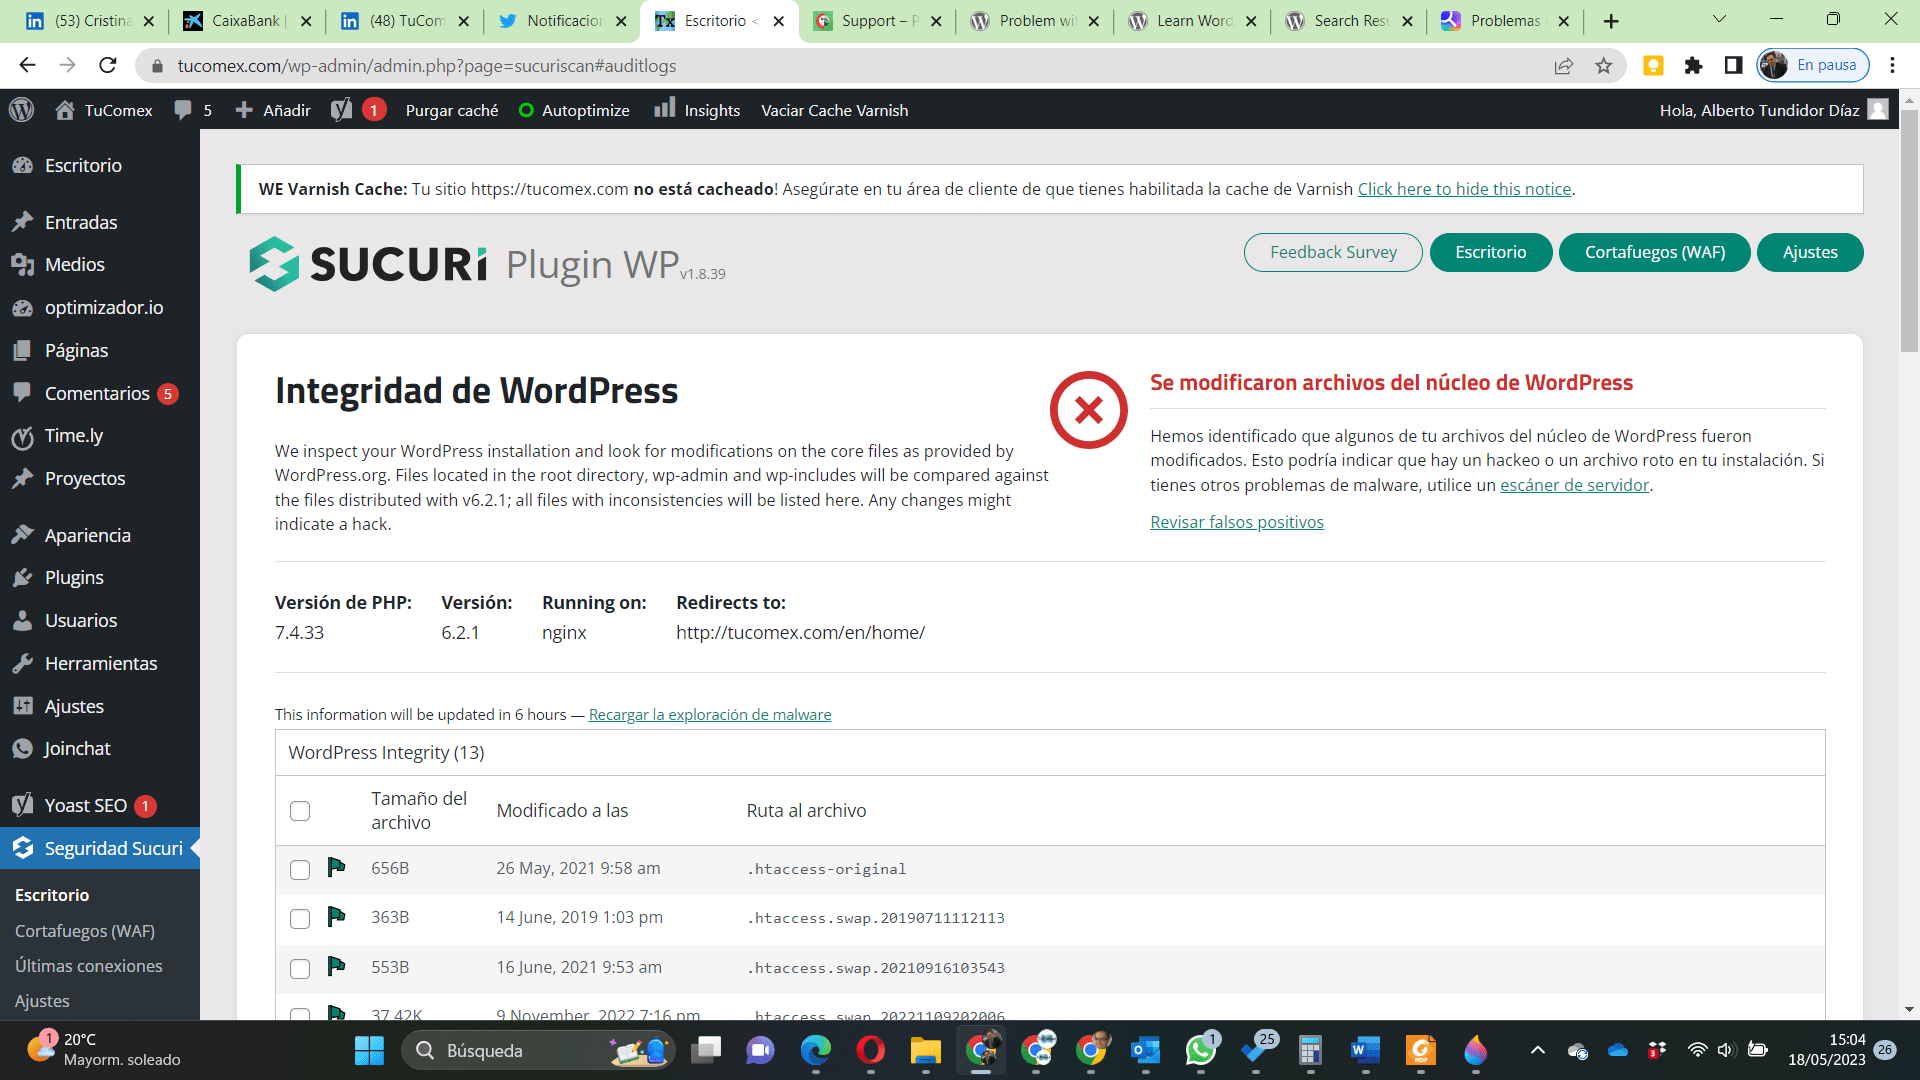Open Herramientas in the sidebar
Viewport: 1920px width, 1080px height.
click(x=100, y=663)
